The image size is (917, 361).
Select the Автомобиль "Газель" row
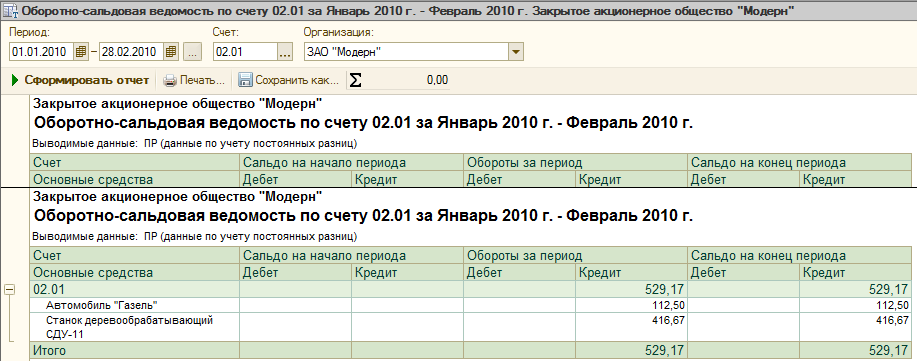tap(470, 305)
